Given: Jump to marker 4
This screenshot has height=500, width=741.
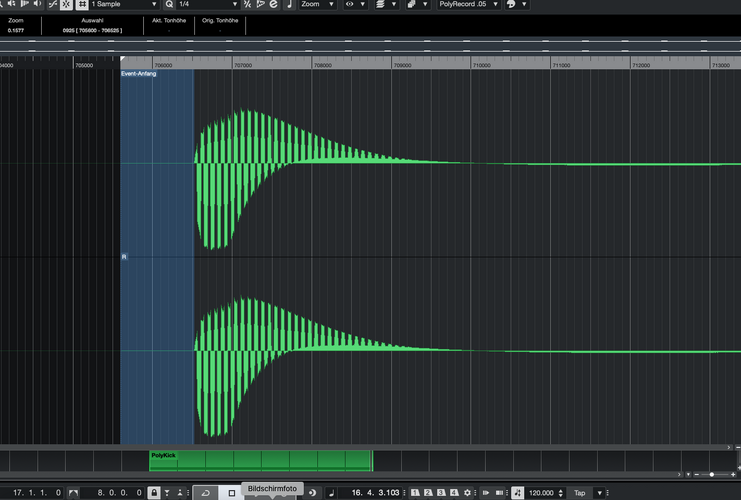Looking at the screenshot, I should pyautogui.click(x=454, y=493).
